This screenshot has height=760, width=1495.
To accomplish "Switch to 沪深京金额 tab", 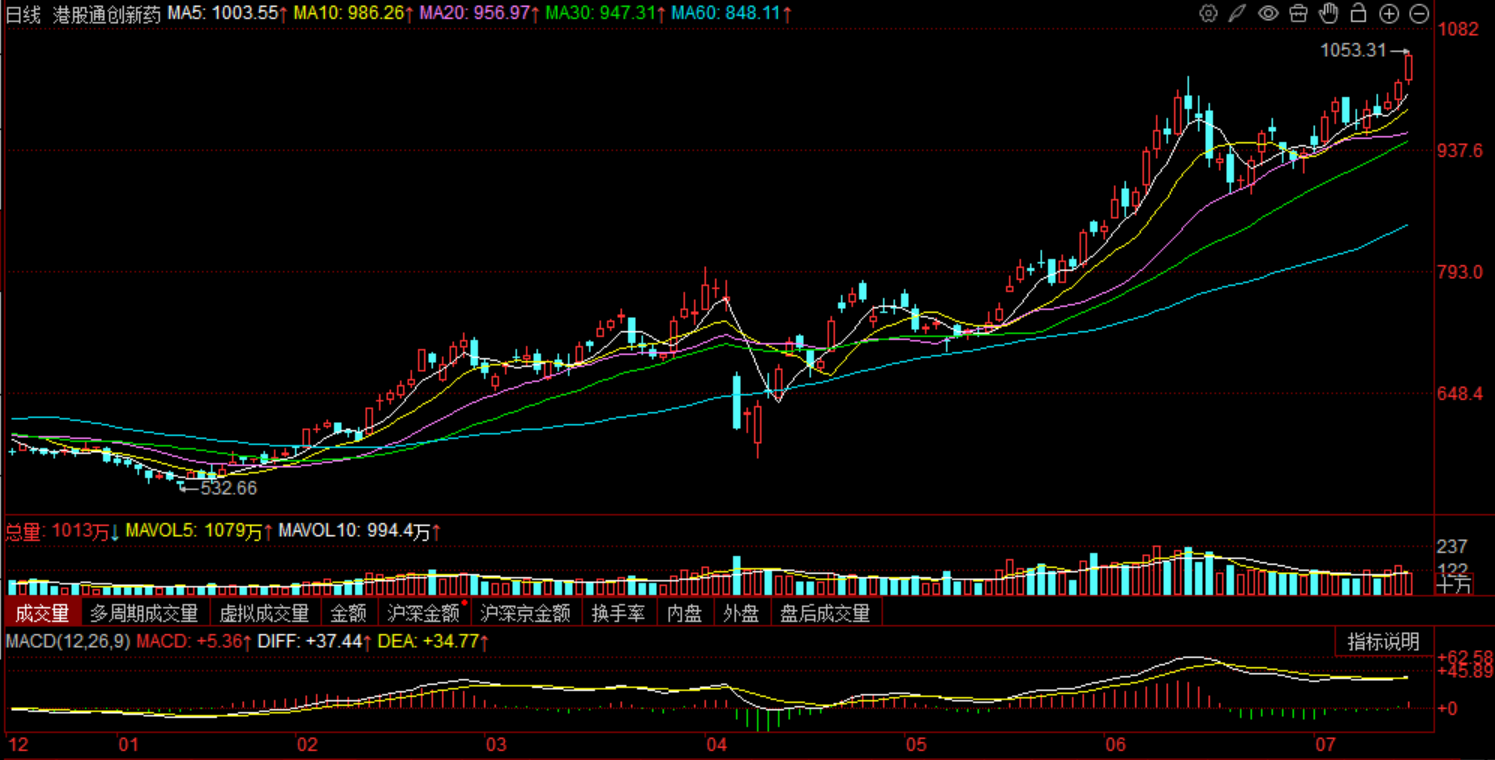I will coord(525,613).
